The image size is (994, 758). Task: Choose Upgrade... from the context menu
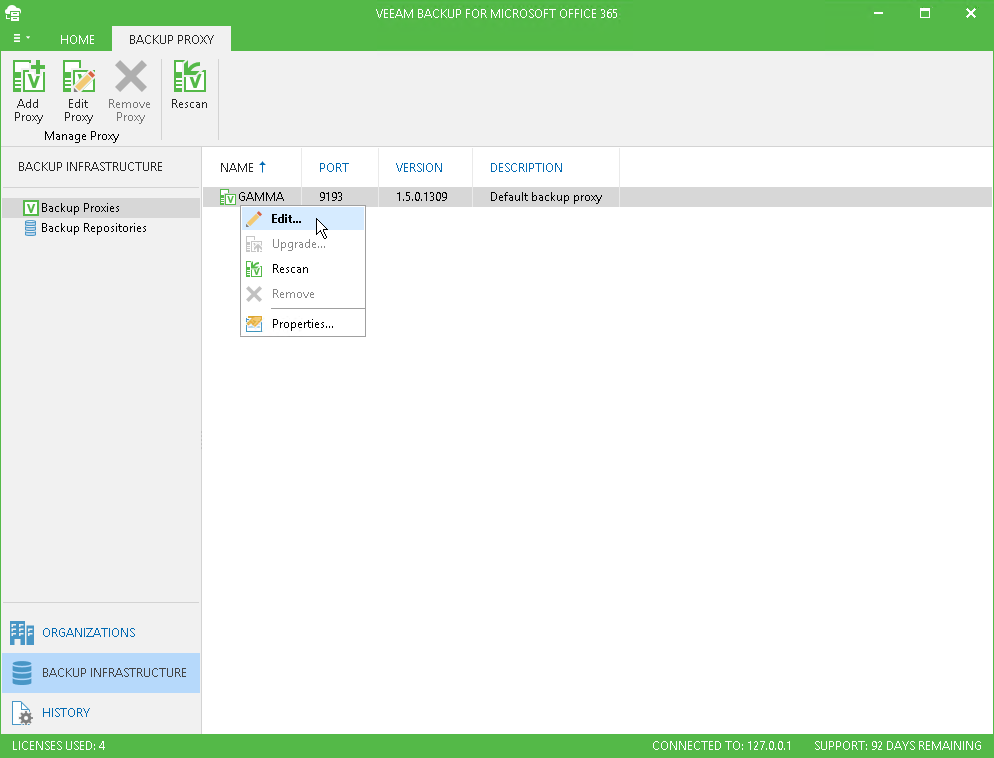click(303, 244)
